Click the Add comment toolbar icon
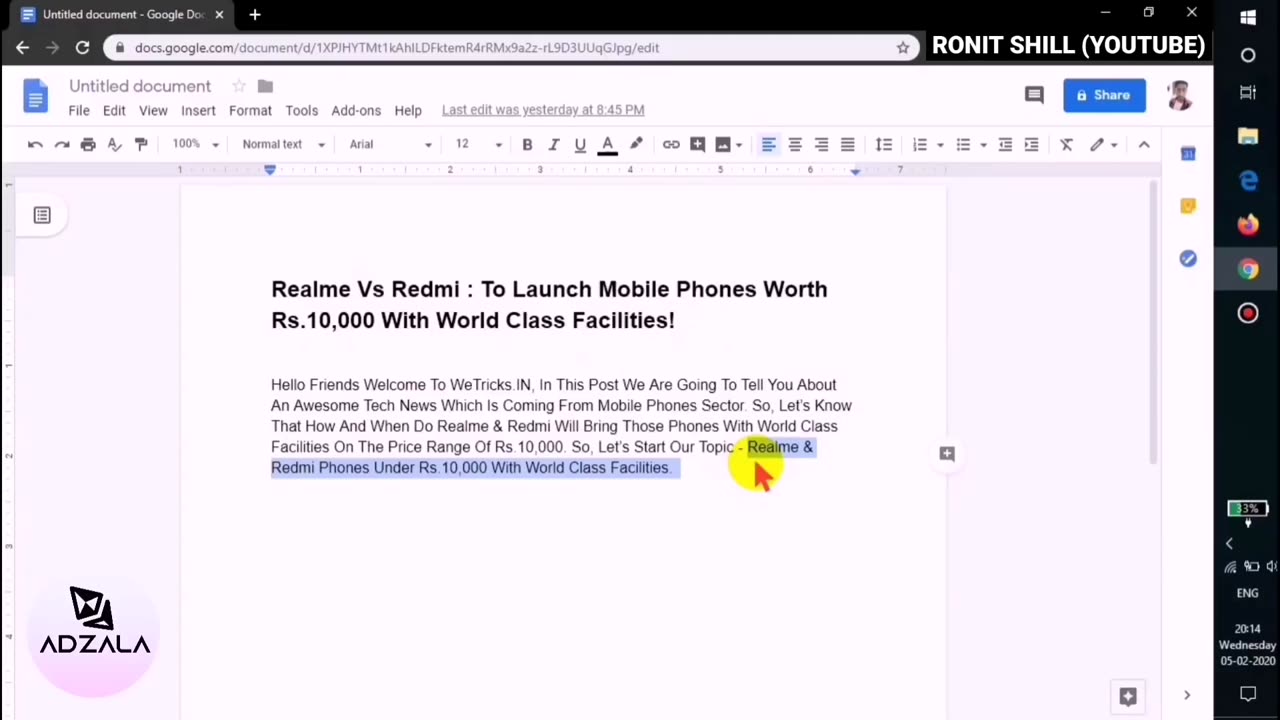The height and width of the screenshot is (720, 1280). point(698,145)
